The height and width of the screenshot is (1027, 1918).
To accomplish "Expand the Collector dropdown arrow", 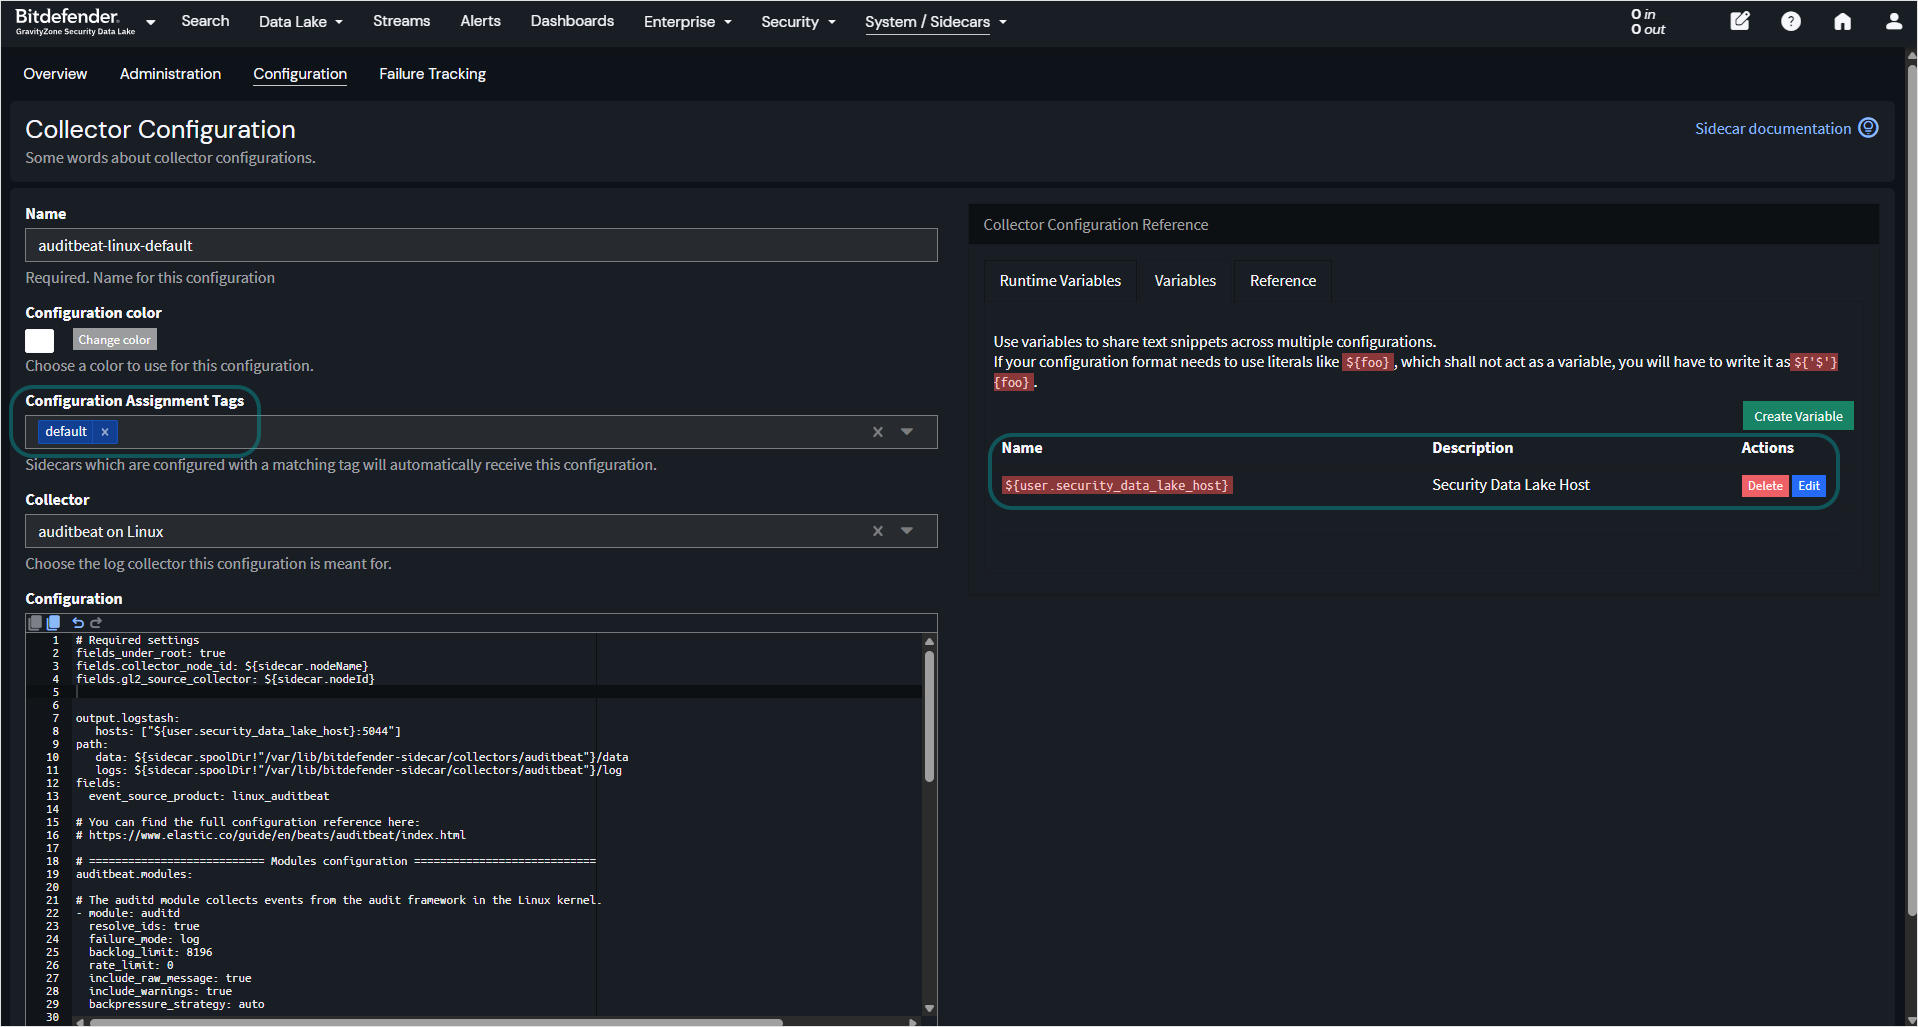I will pos(907,531).
